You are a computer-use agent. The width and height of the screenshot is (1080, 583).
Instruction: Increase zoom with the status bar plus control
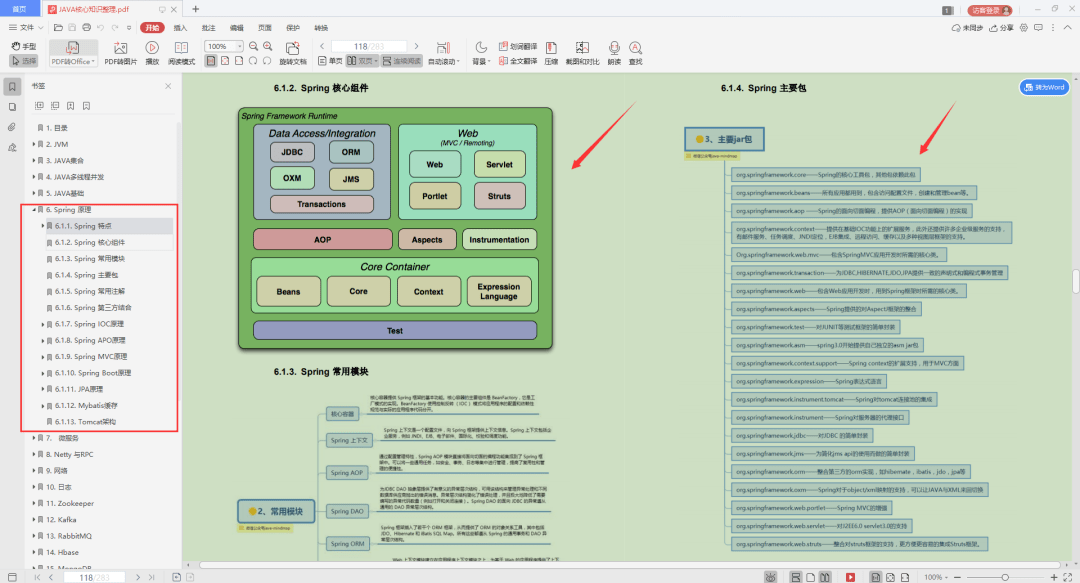[1054, 577]
